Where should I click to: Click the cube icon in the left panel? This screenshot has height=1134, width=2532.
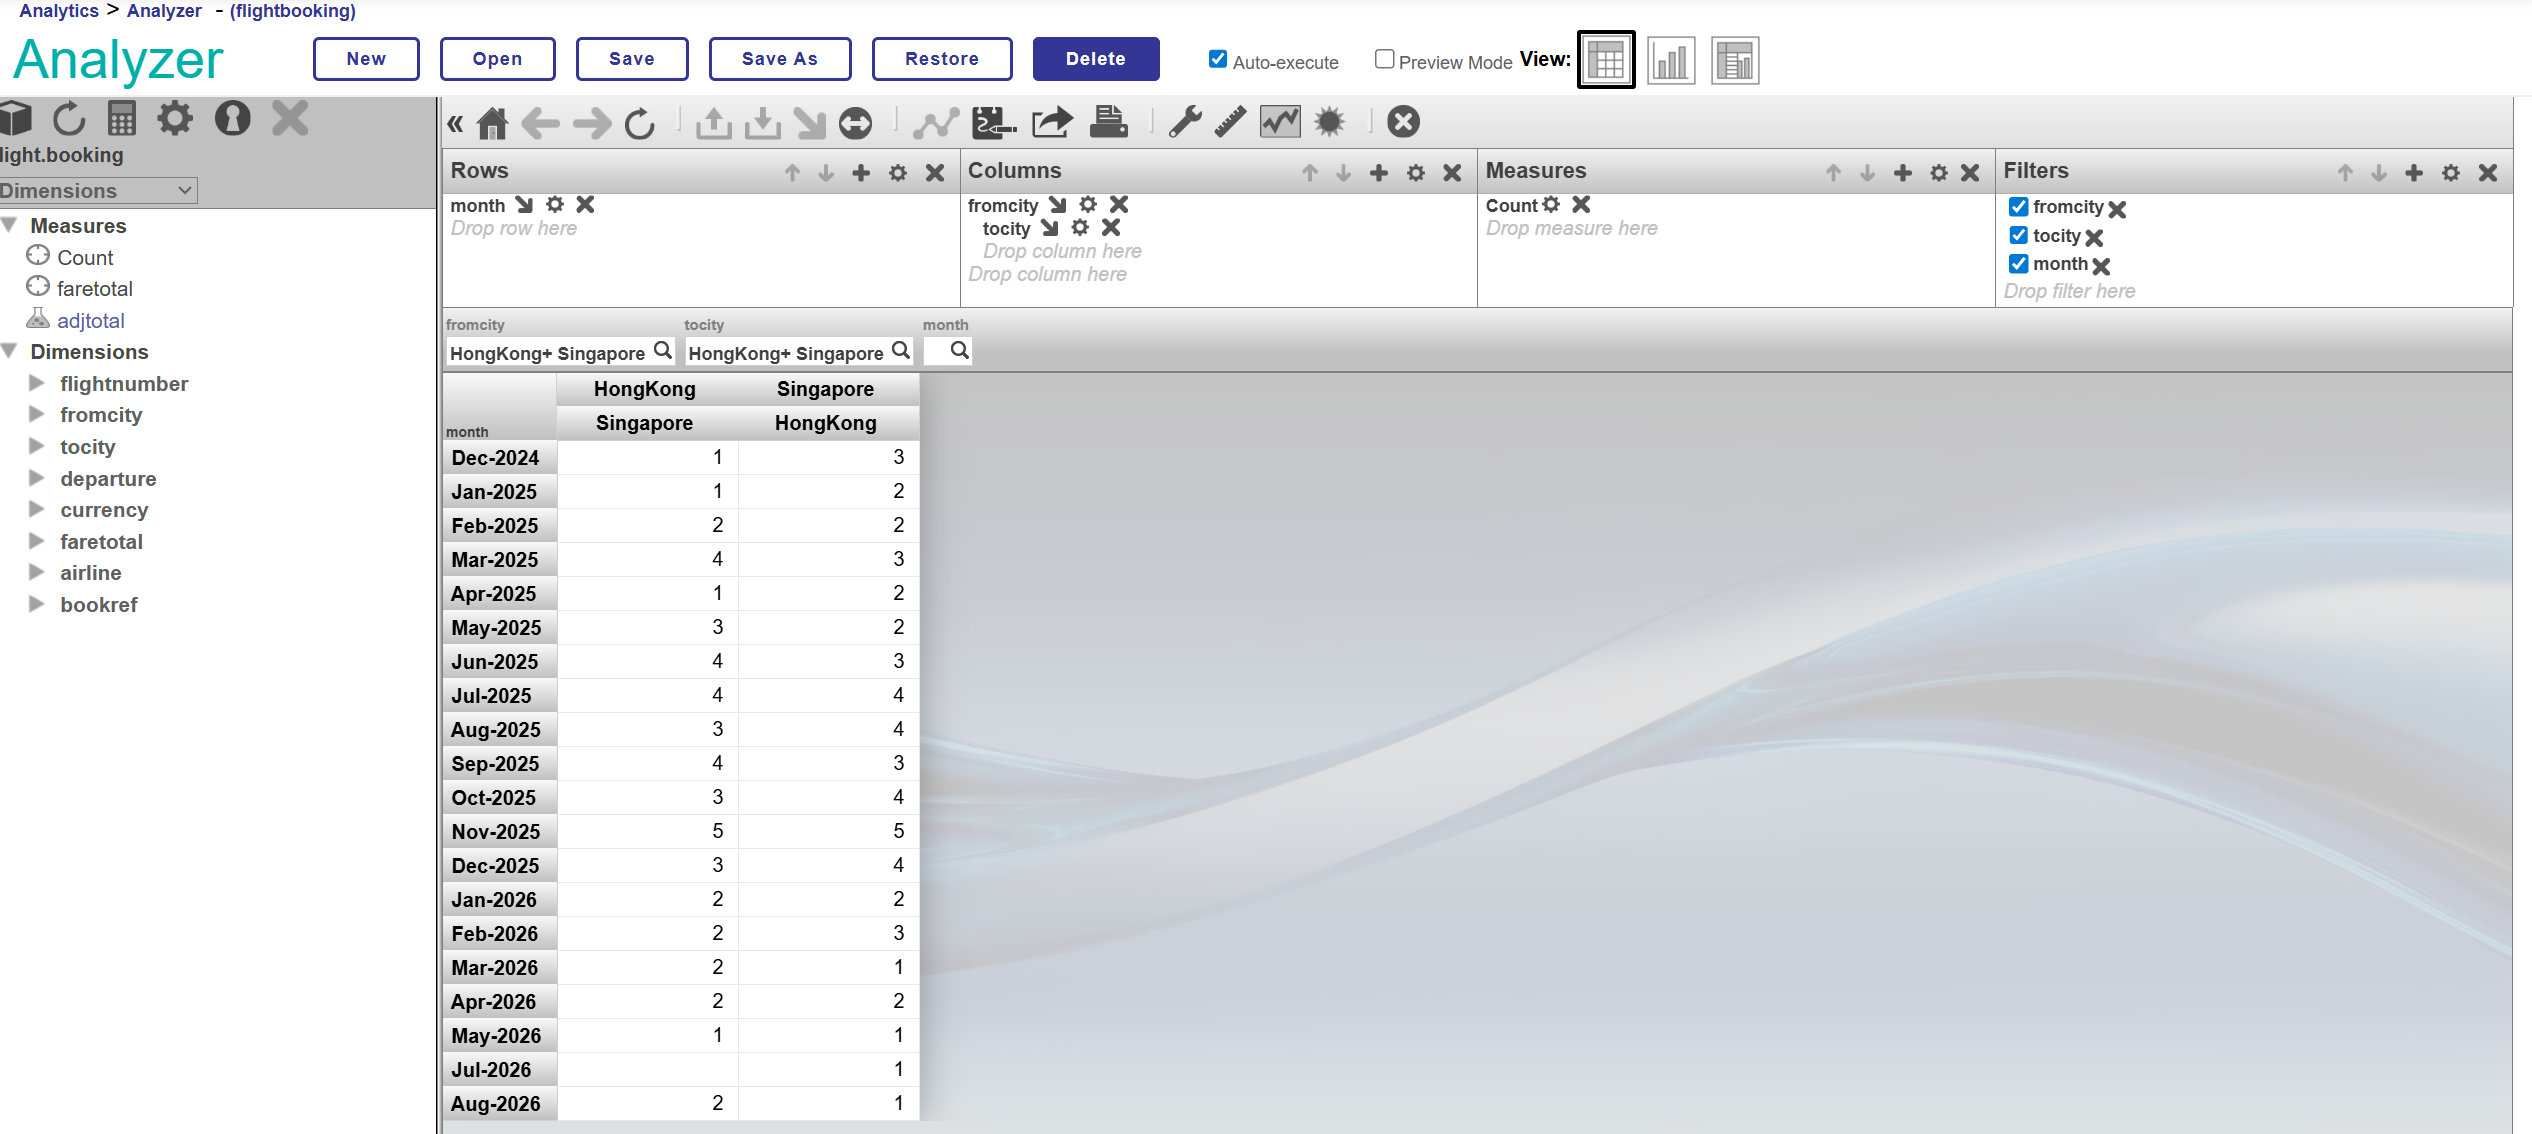pos(16,119)
